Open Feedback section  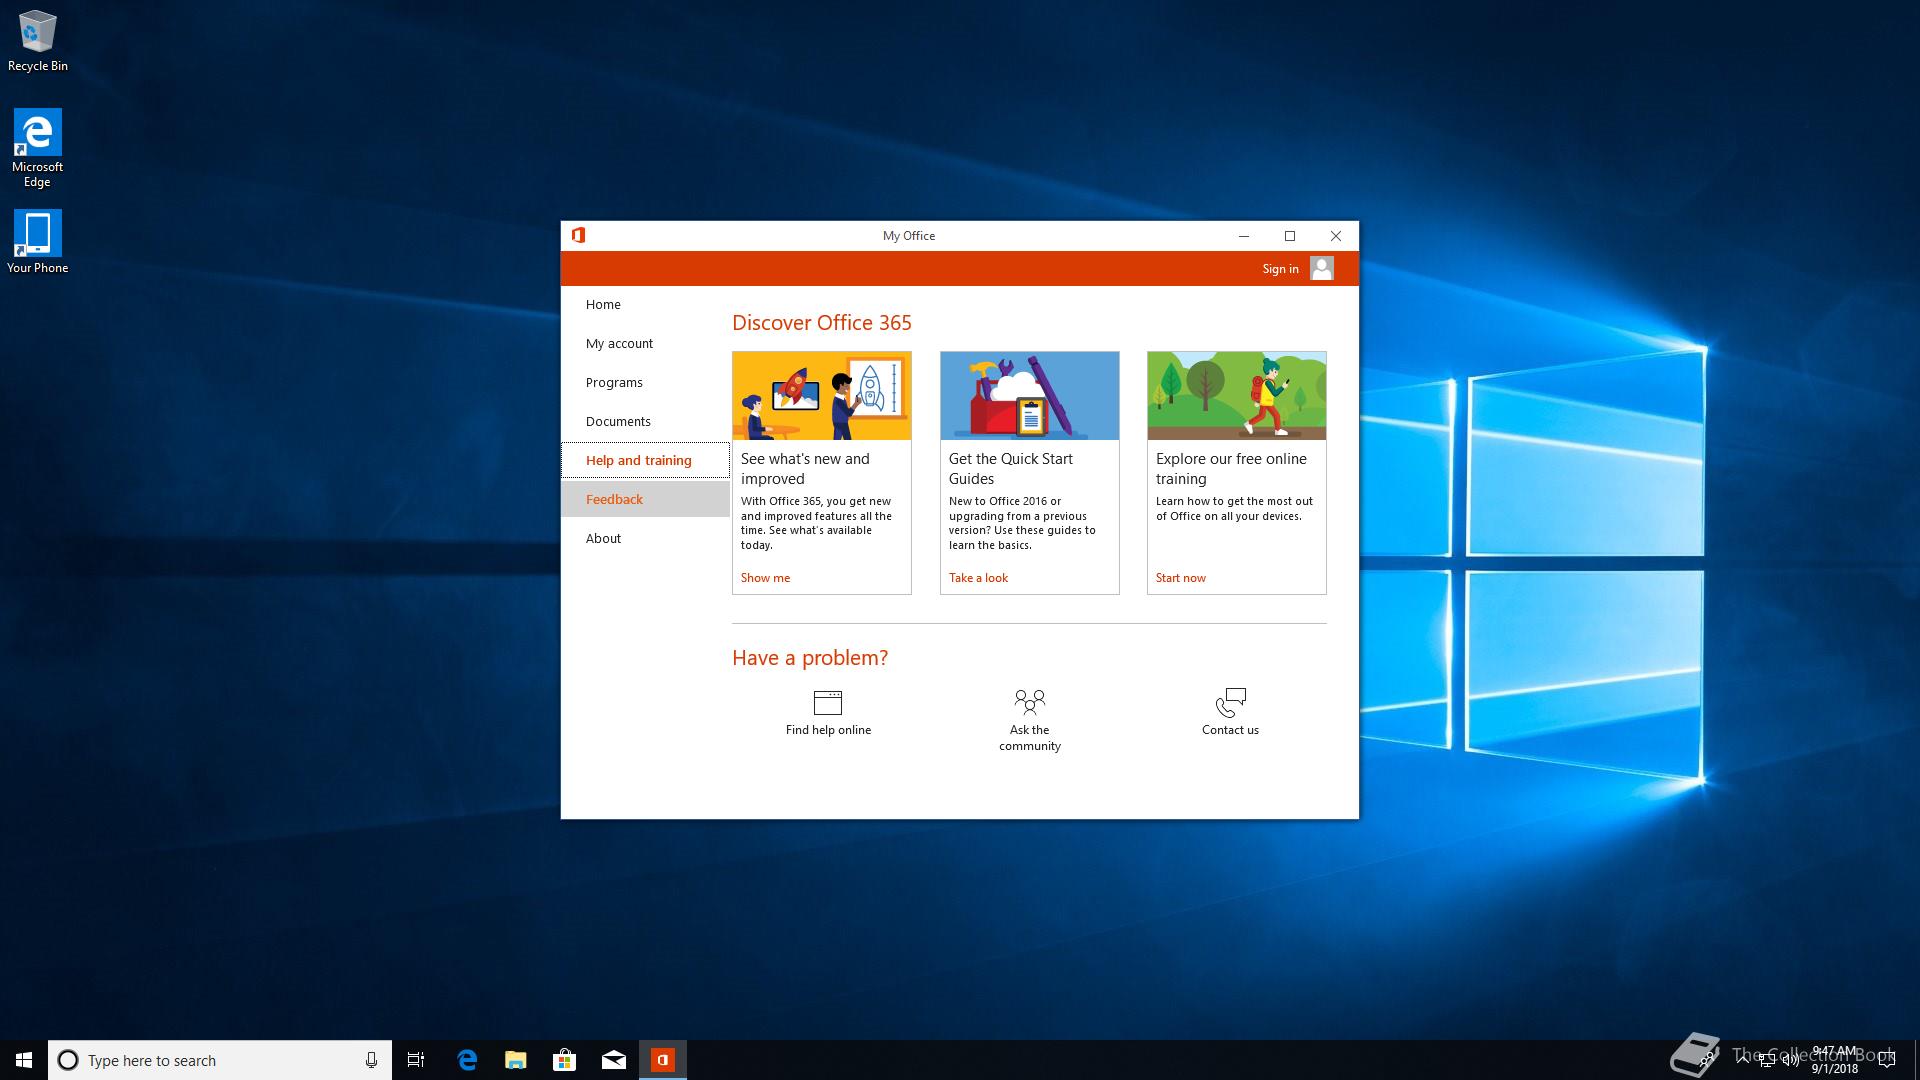(645, 499)
